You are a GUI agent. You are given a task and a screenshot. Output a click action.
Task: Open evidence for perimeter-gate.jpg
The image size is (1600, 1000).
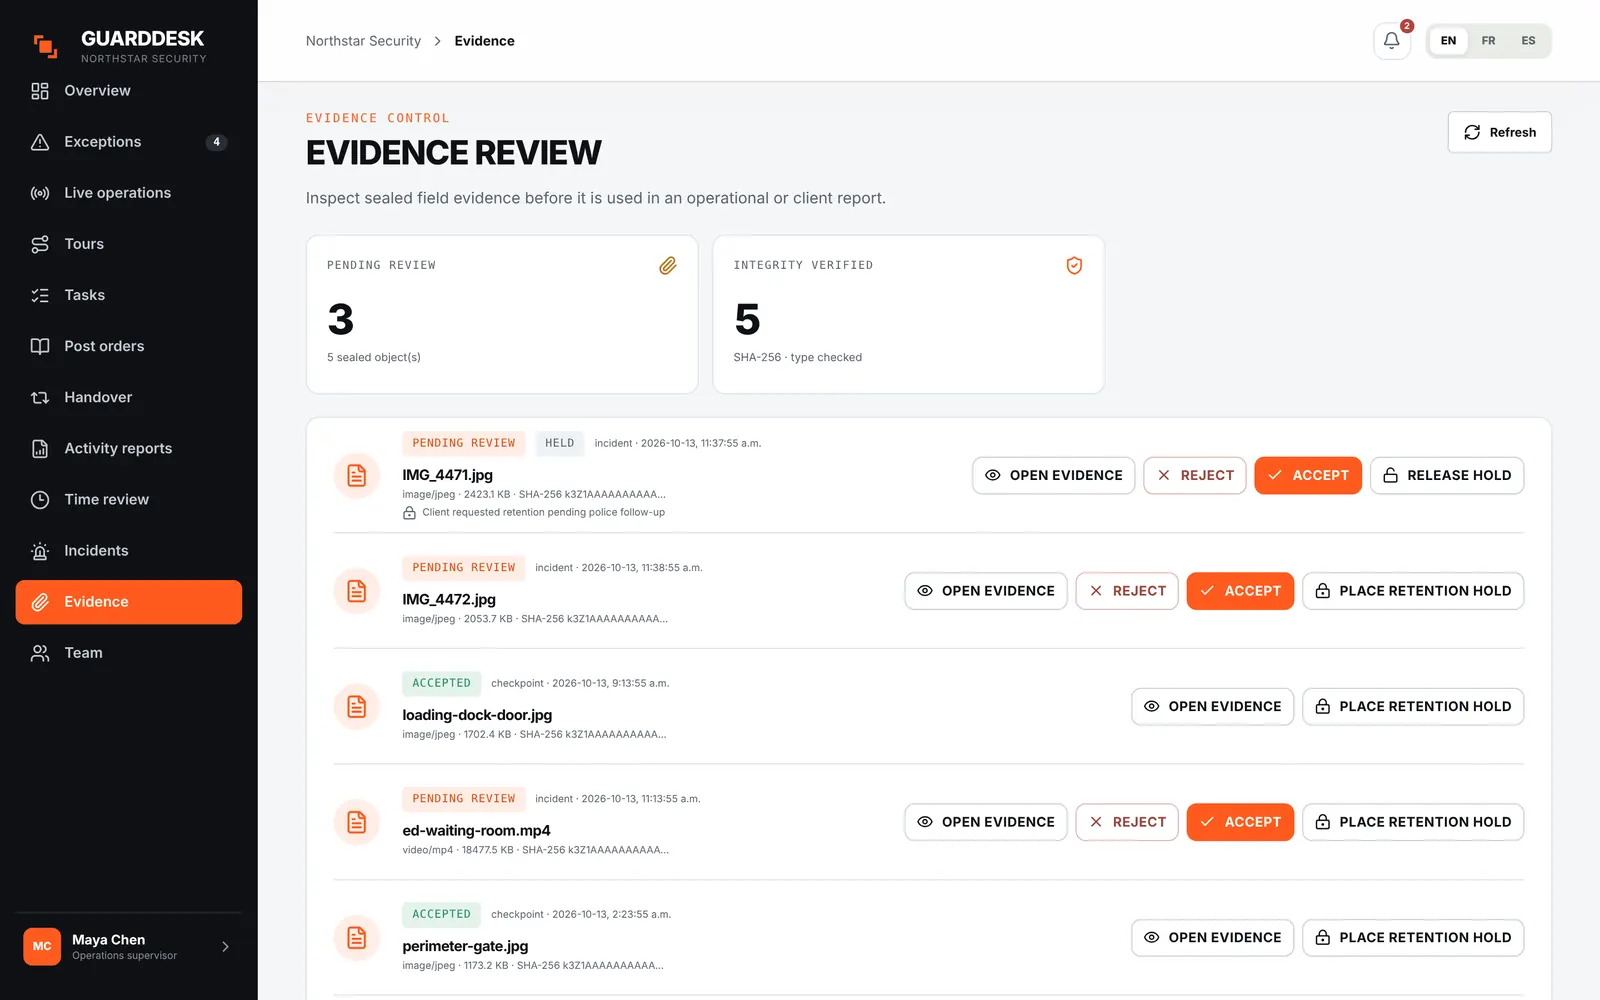(x=1212, y=938)
